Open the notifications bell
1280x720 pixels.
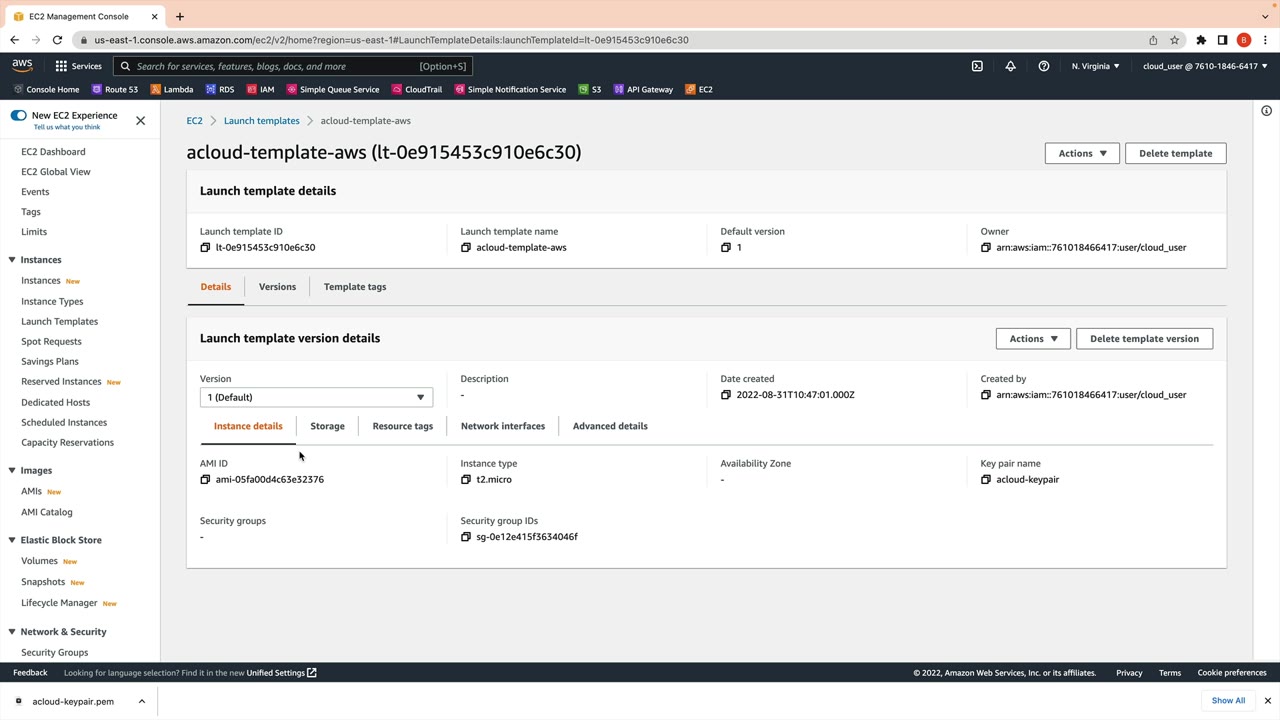point(1010,66)
